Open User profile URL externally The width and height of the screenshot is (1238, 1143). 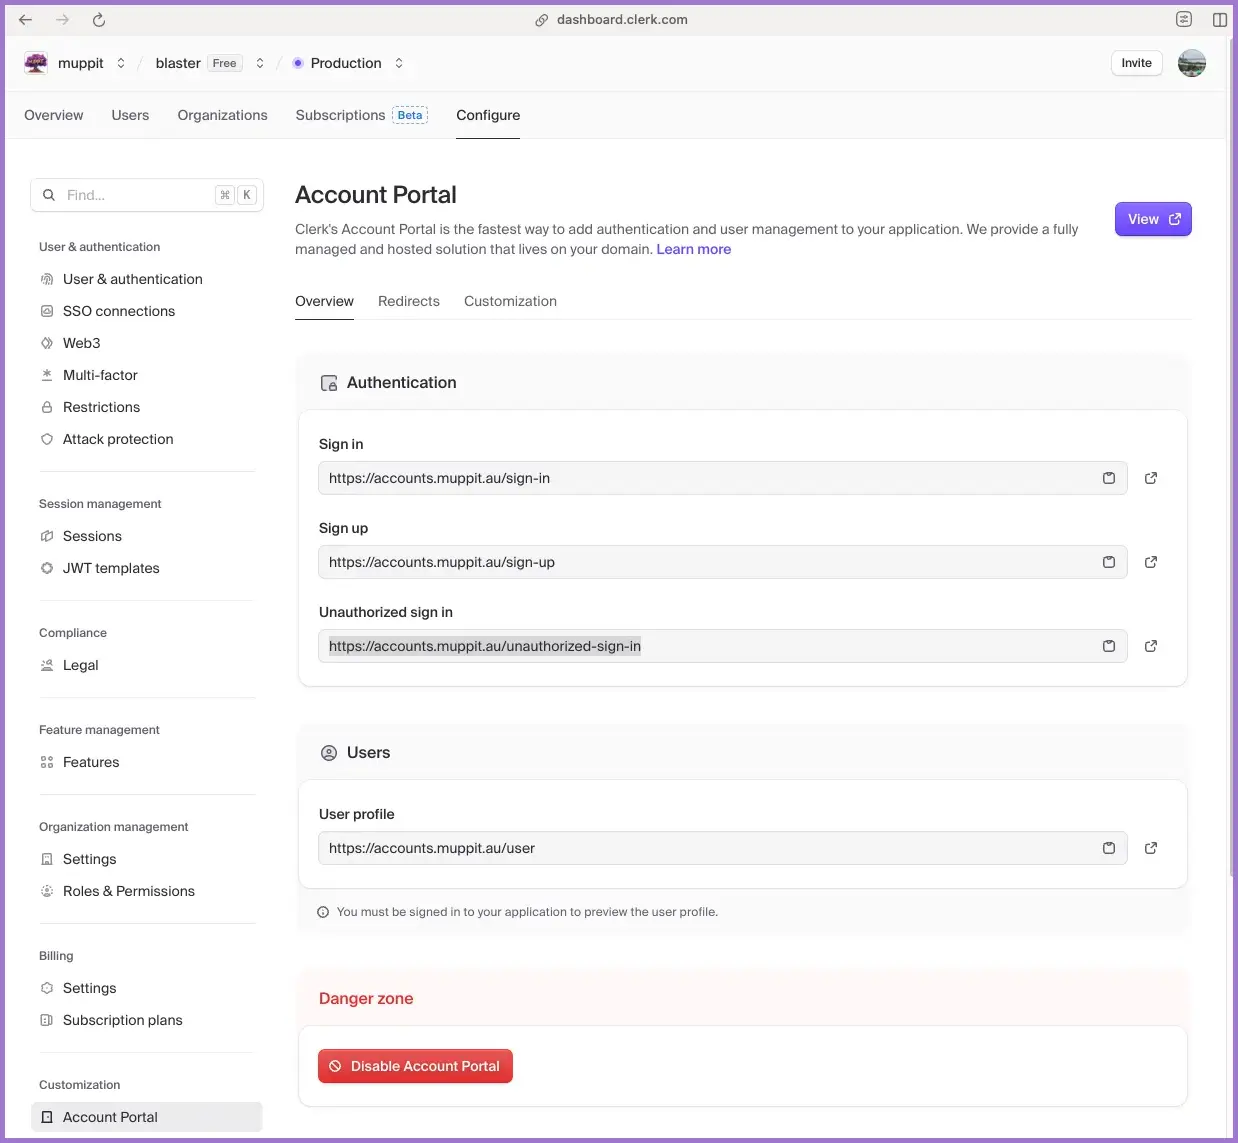tap(1151, 848)
